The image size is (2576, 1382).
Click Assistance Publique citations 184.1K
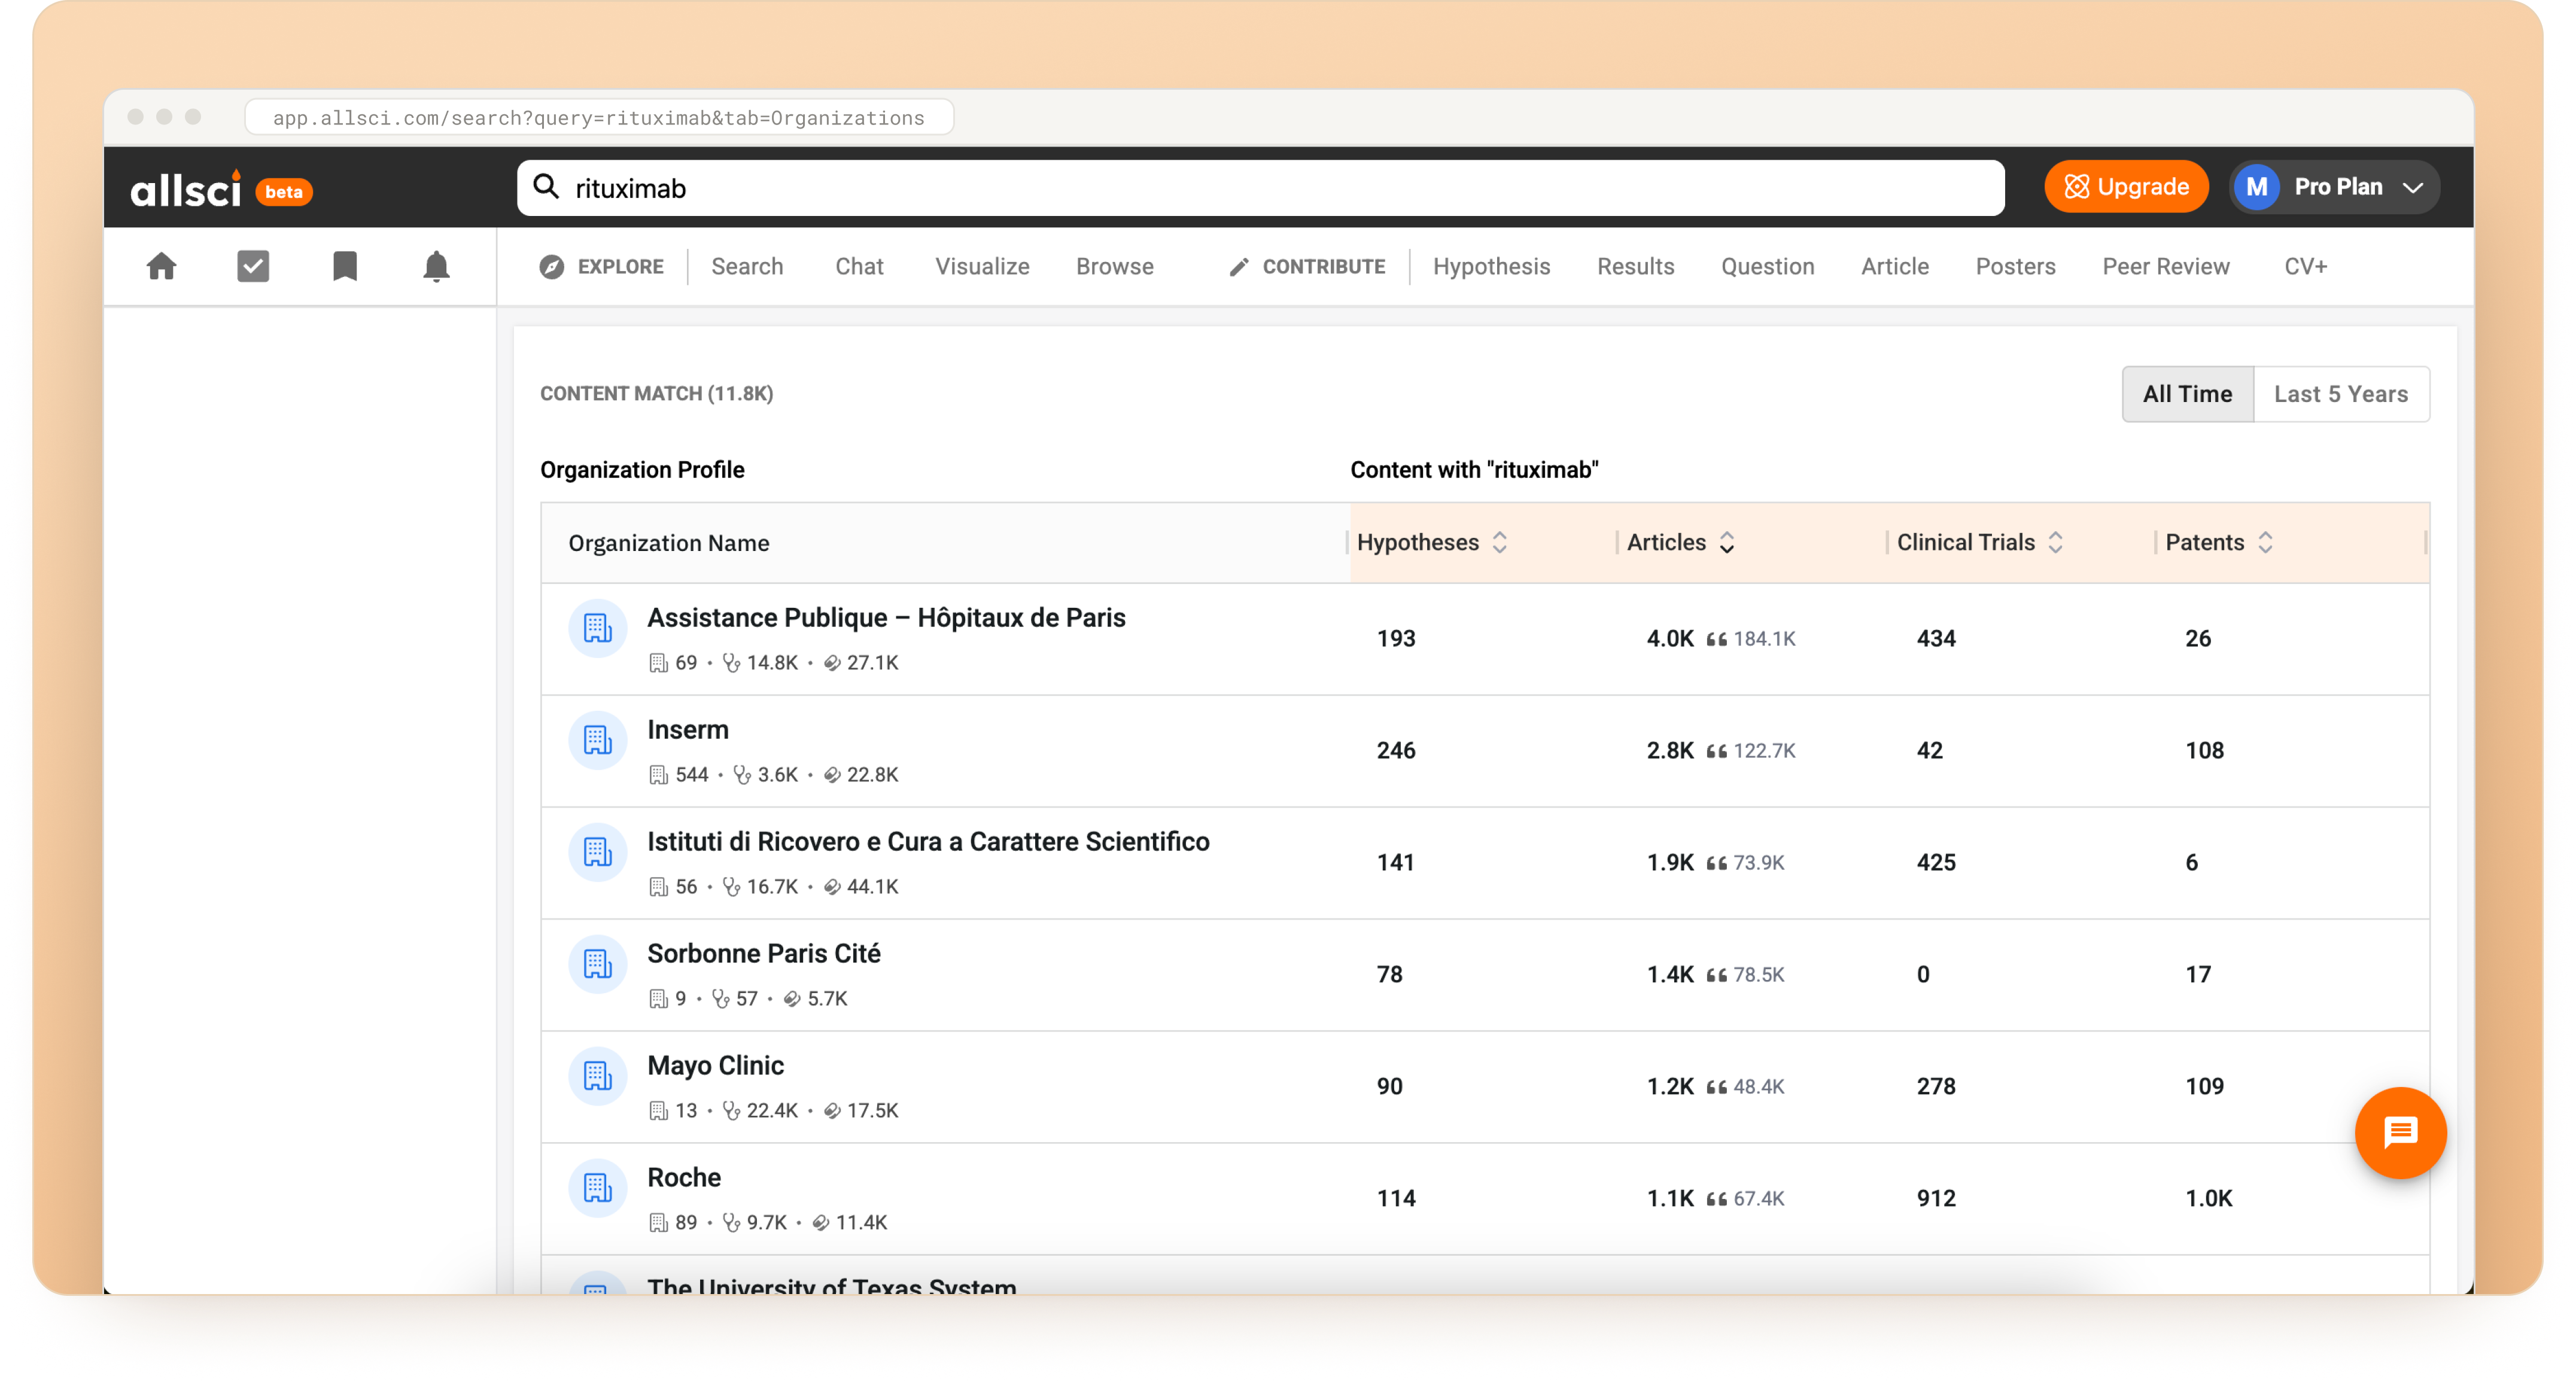coord(1764,639)
